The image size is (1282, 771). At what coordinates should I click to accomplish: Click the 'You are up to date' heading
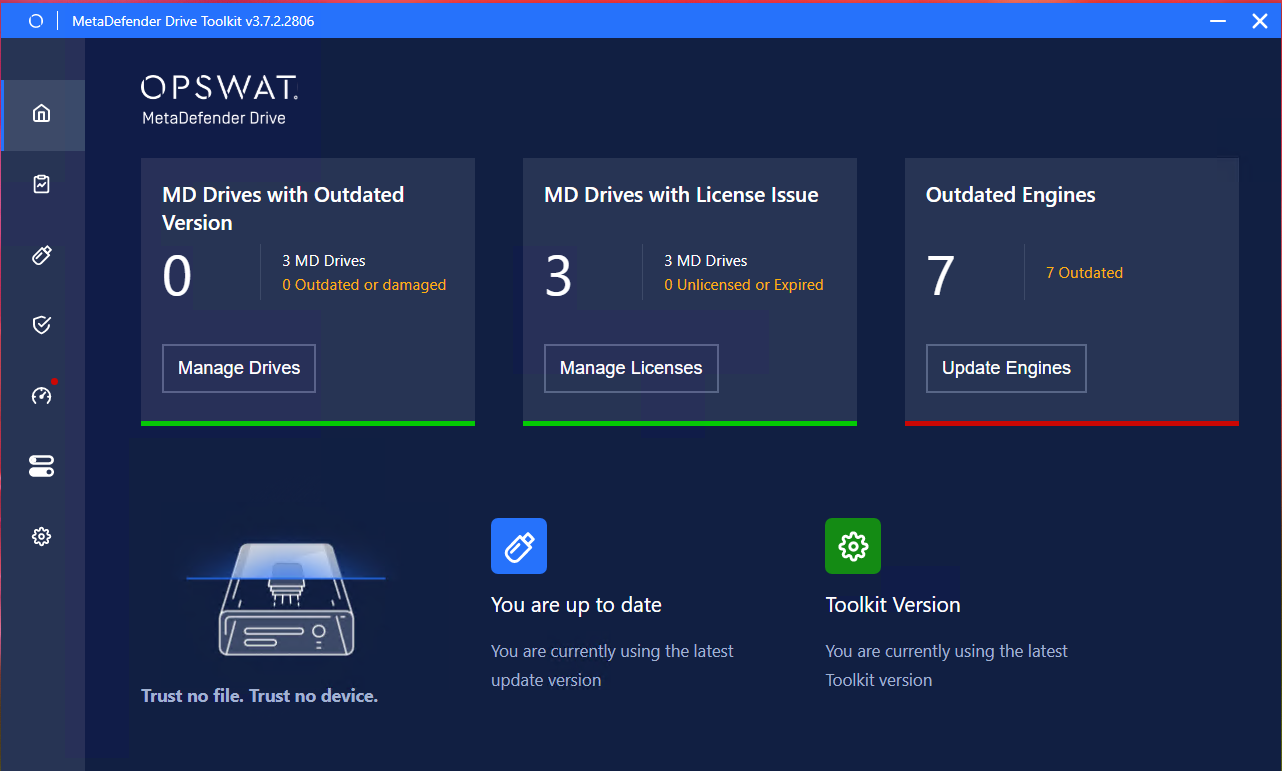(576, 605)
